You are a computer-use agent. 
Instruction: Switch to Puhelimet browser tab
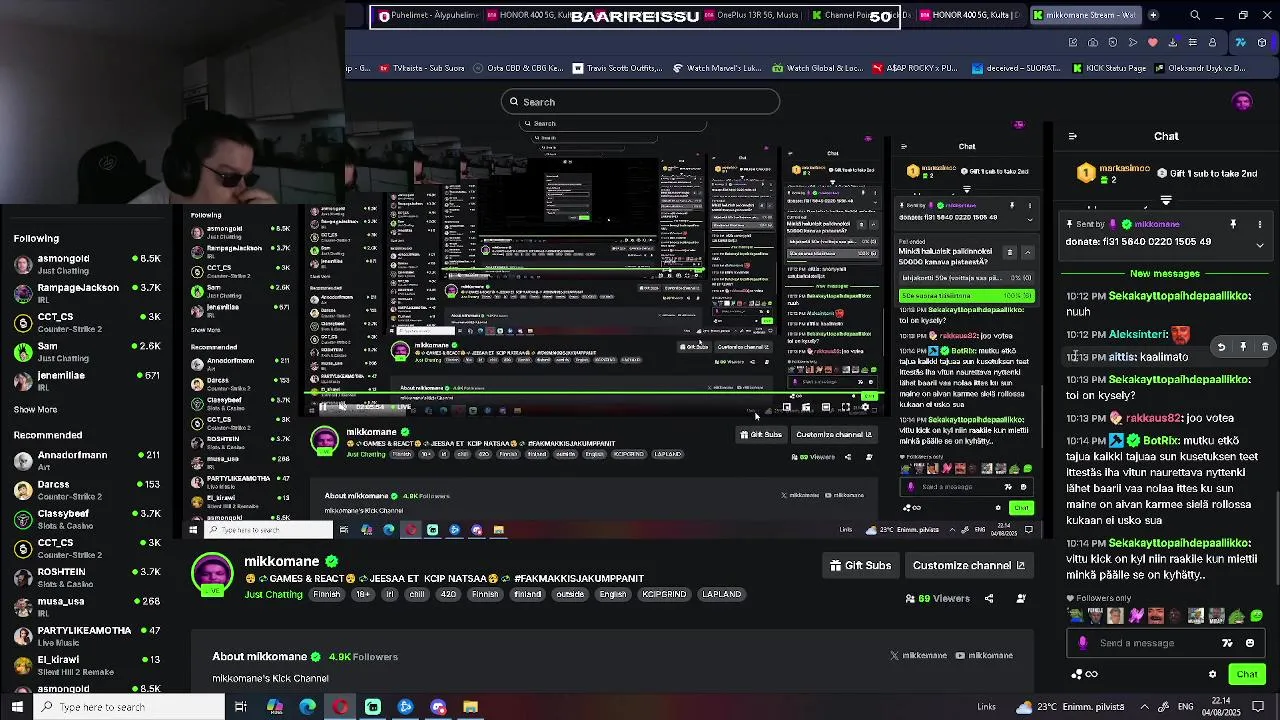(x=426, y=15)
